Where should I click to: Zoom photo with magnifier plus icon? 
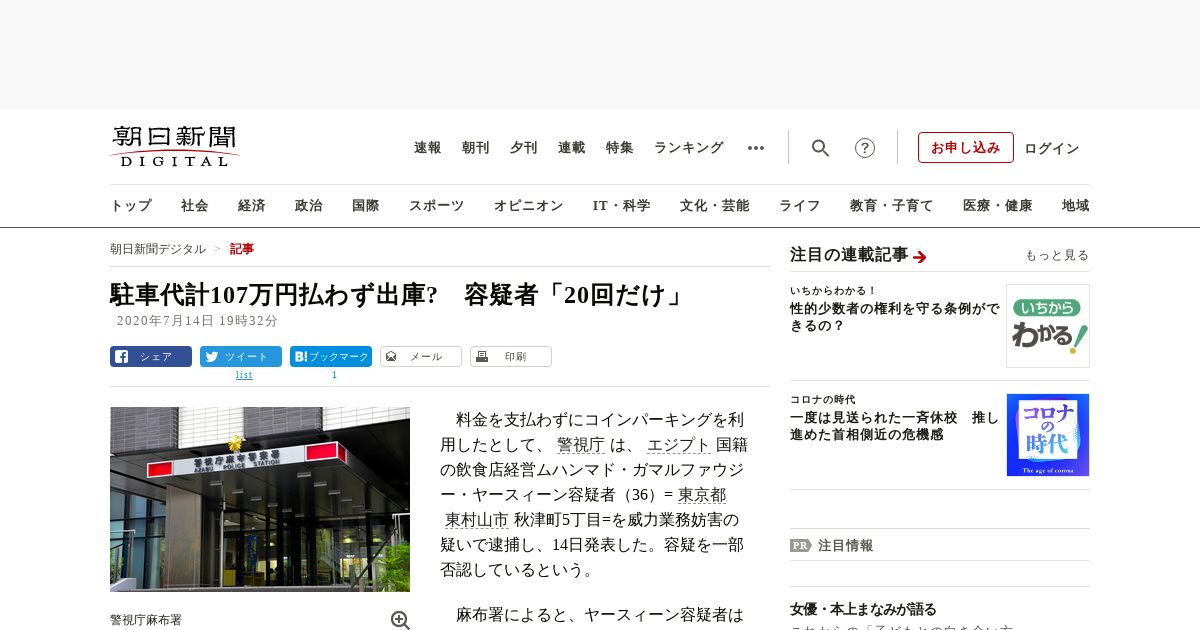(400, 620)
